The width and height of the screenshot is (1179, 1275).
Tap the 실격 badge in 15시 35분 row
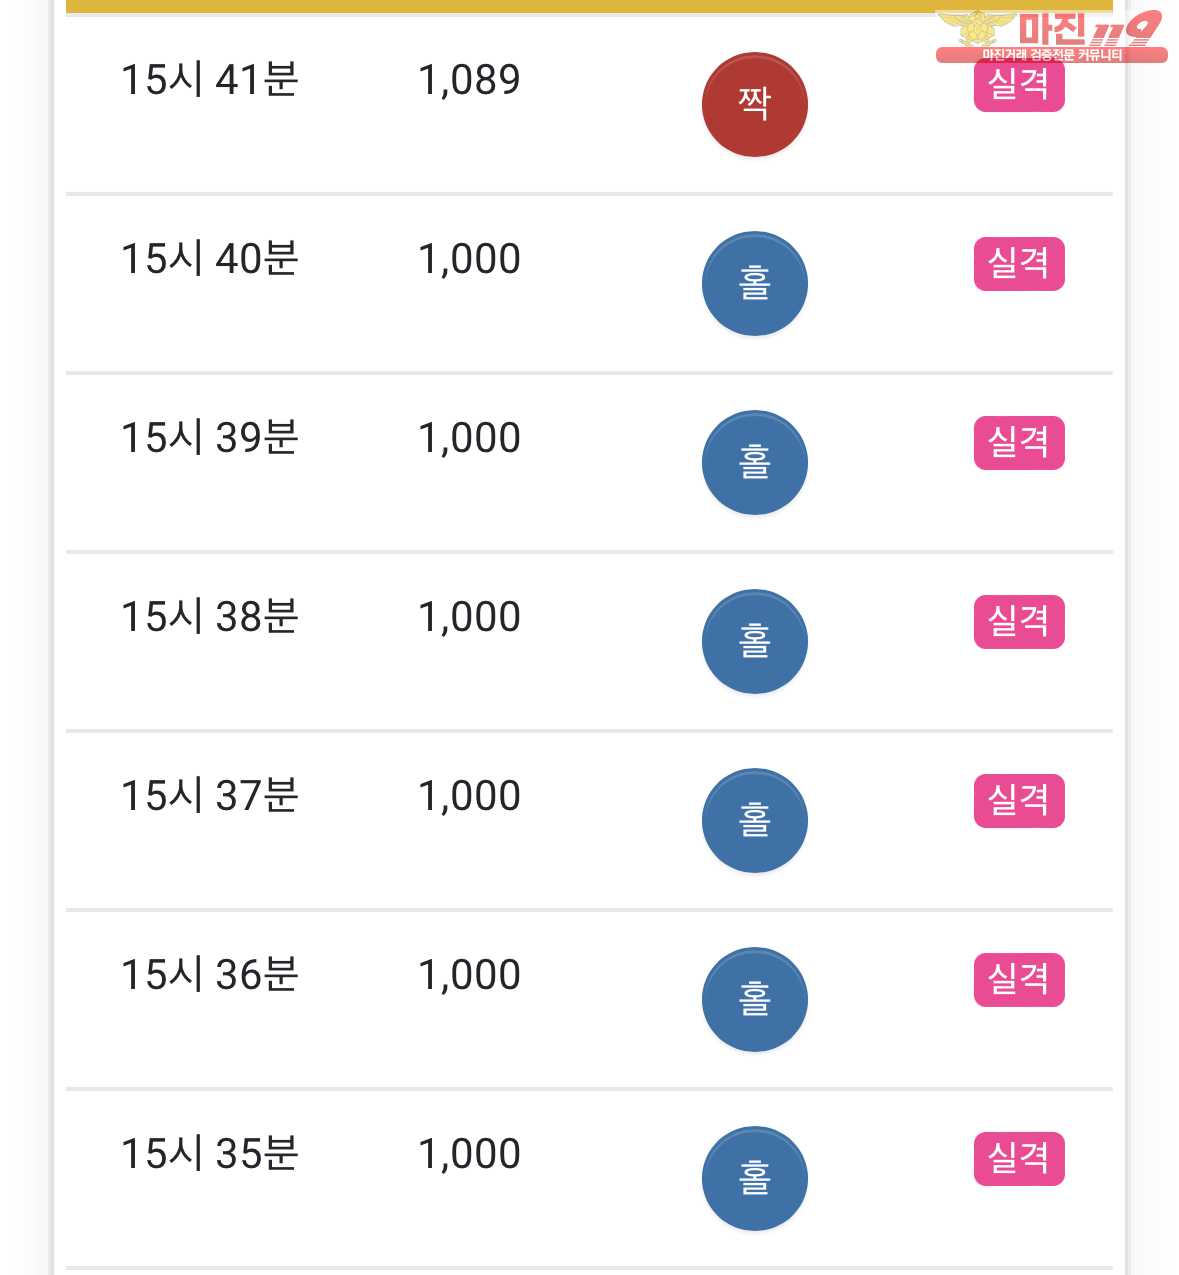(1019, 1159)
